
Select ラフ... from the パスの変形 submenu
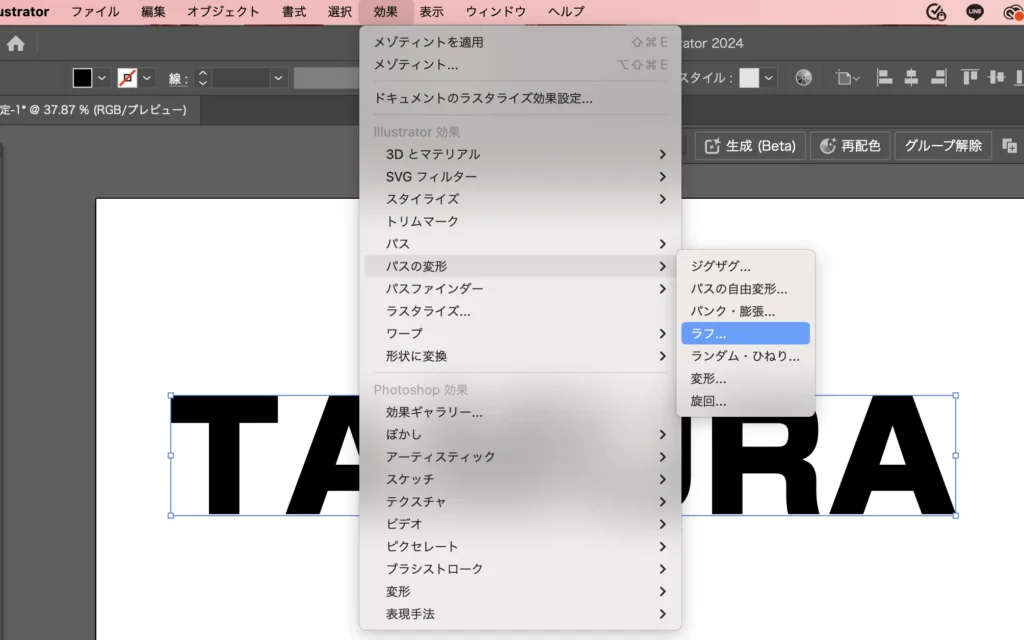click(745, 334)
